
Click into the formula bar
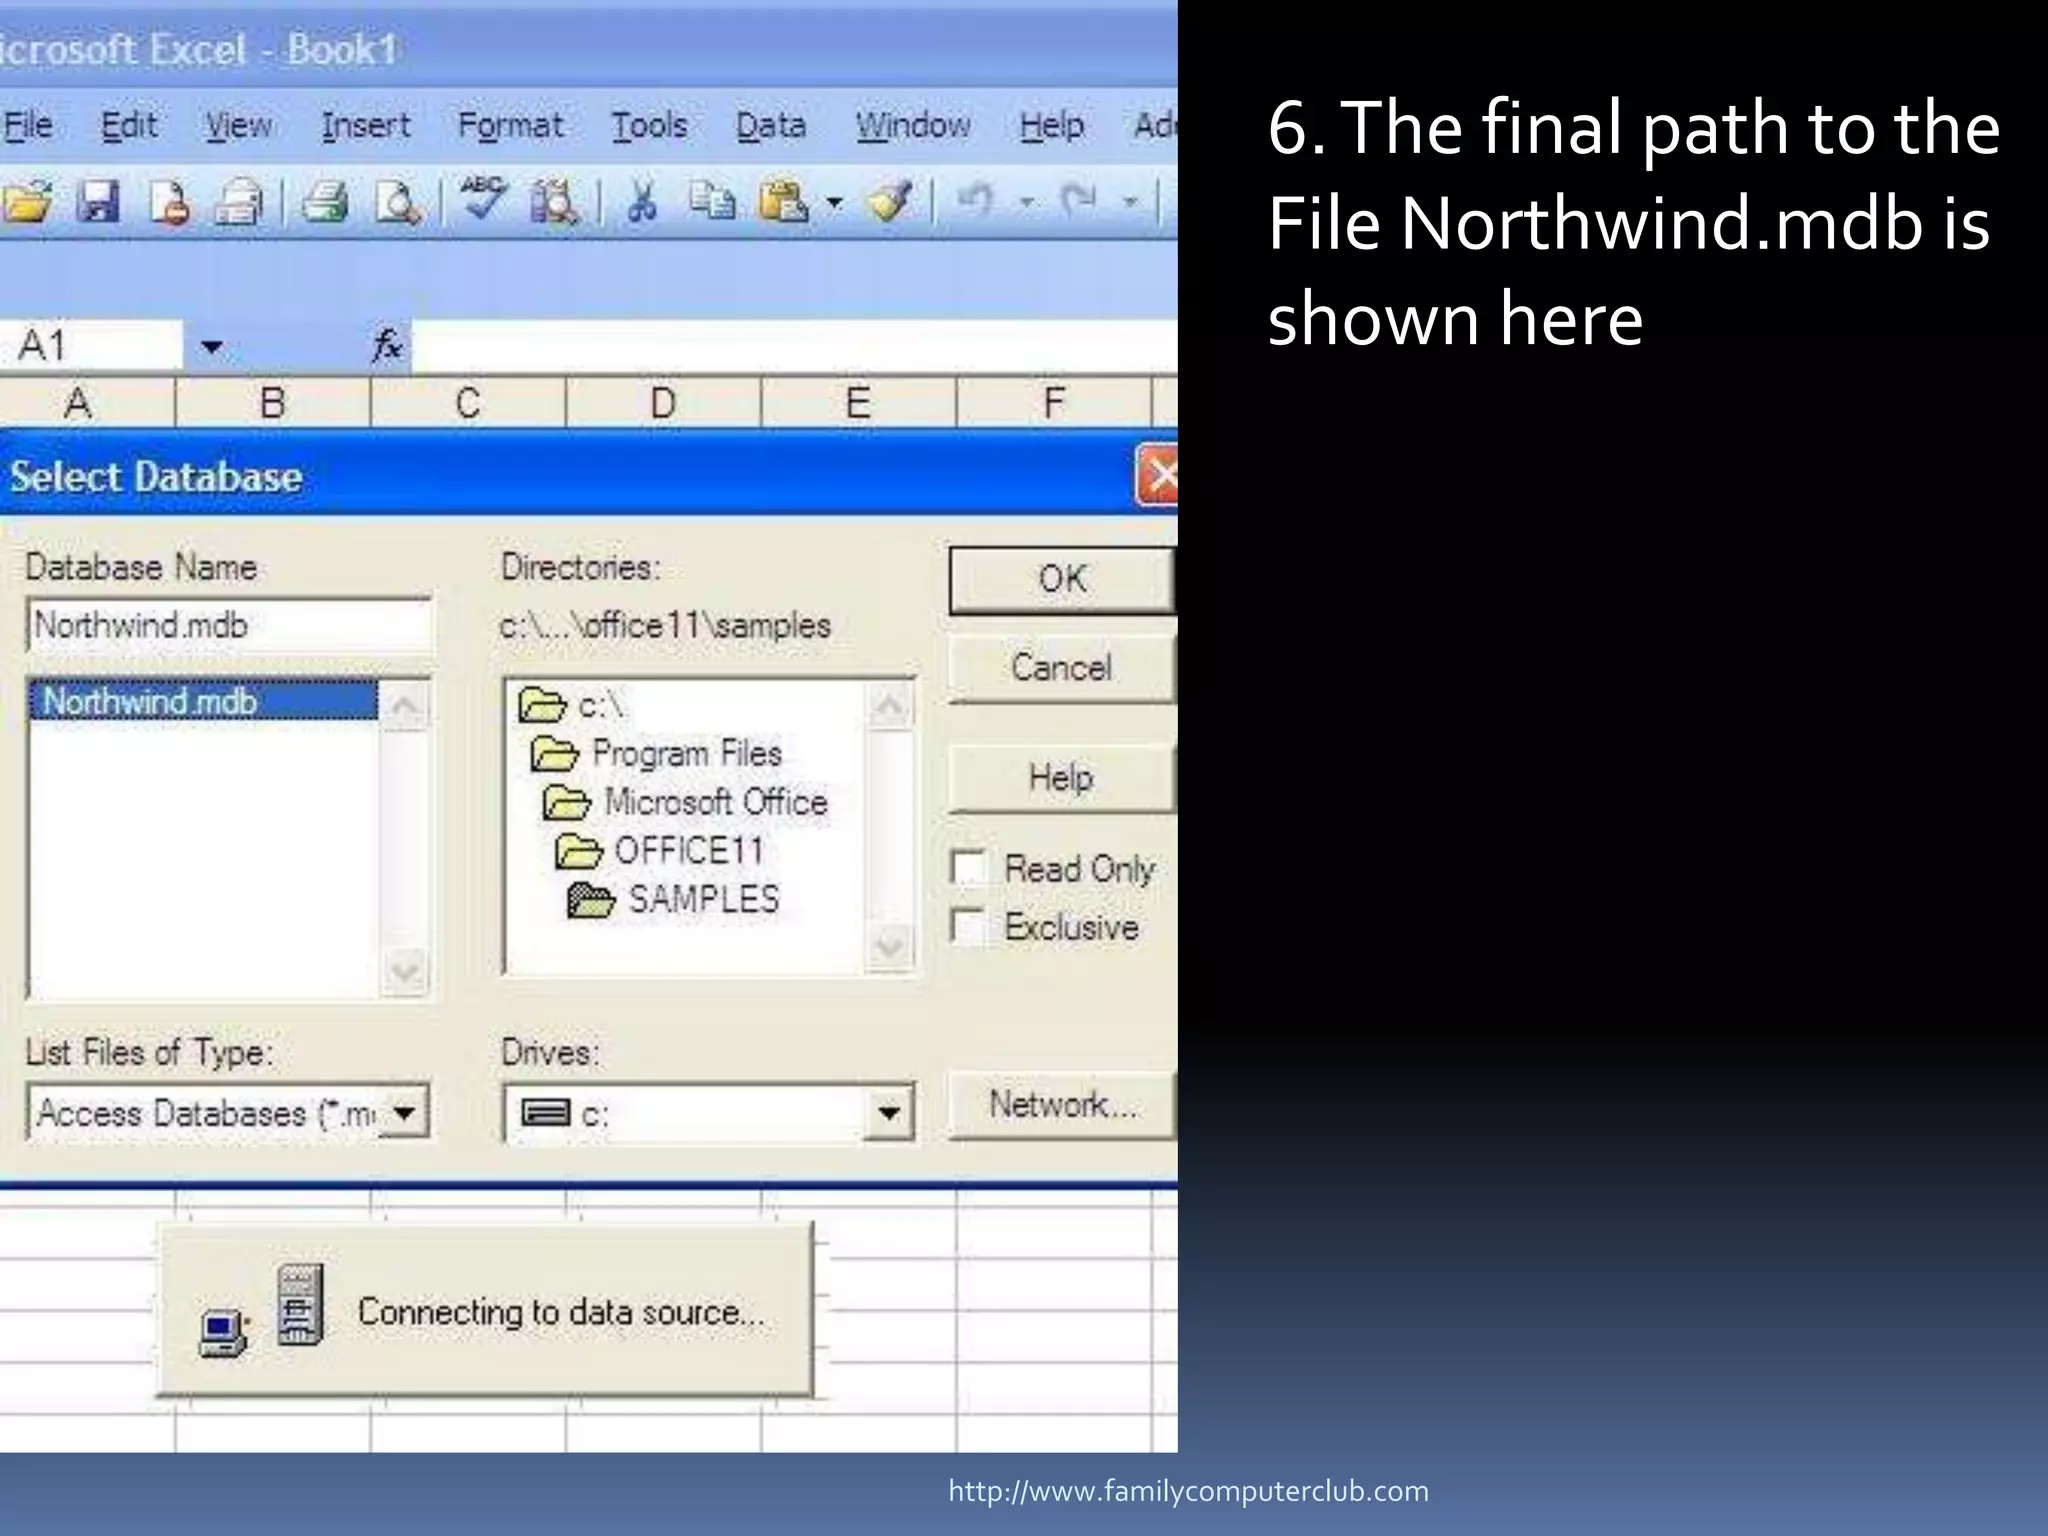[x=794, y=346]
